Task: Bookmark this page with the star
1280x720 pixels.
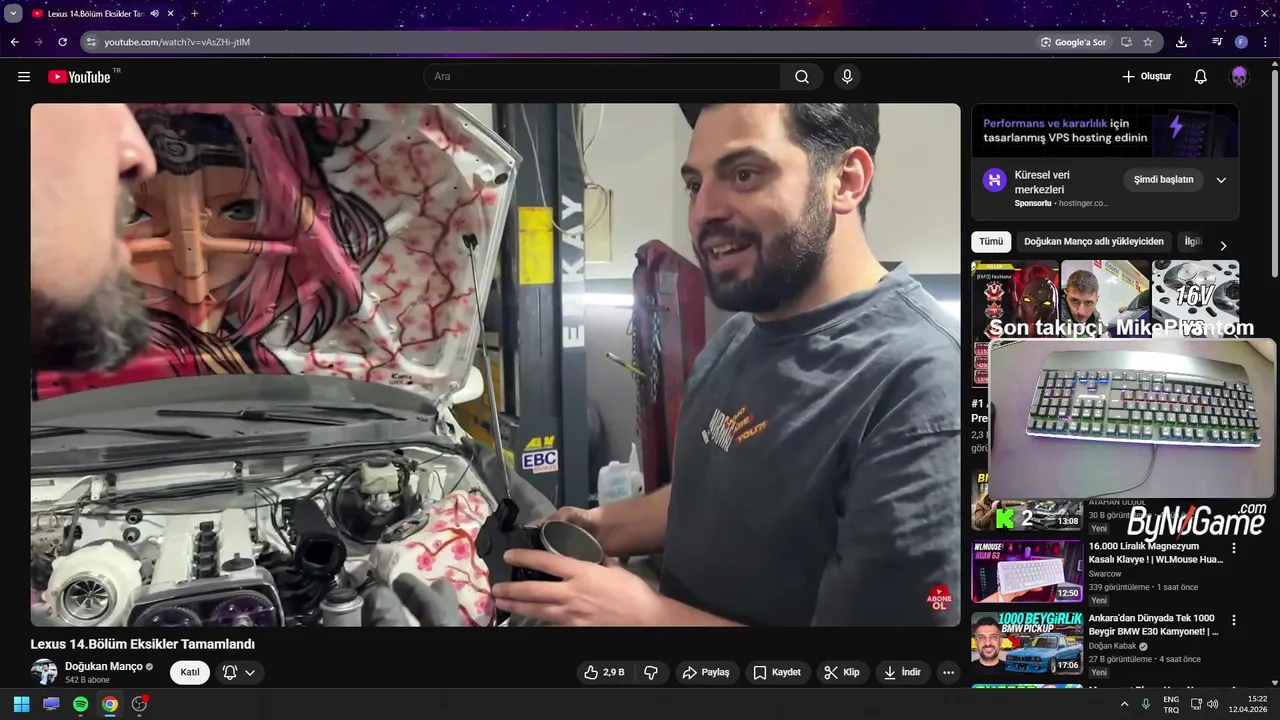Action: tap(1148, 42)
